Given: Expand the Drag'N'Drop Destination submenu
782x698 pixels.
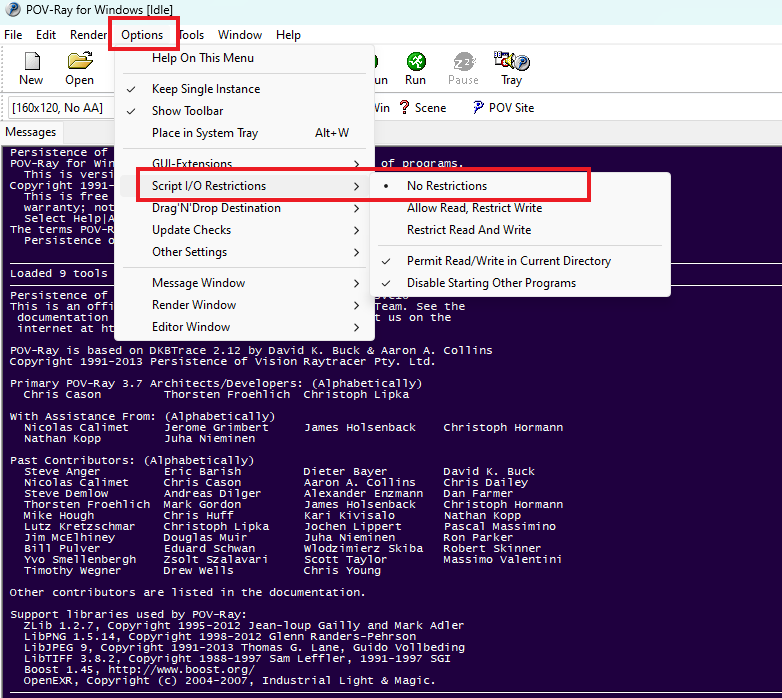Looking at the screenshot, I should [244, 208].
